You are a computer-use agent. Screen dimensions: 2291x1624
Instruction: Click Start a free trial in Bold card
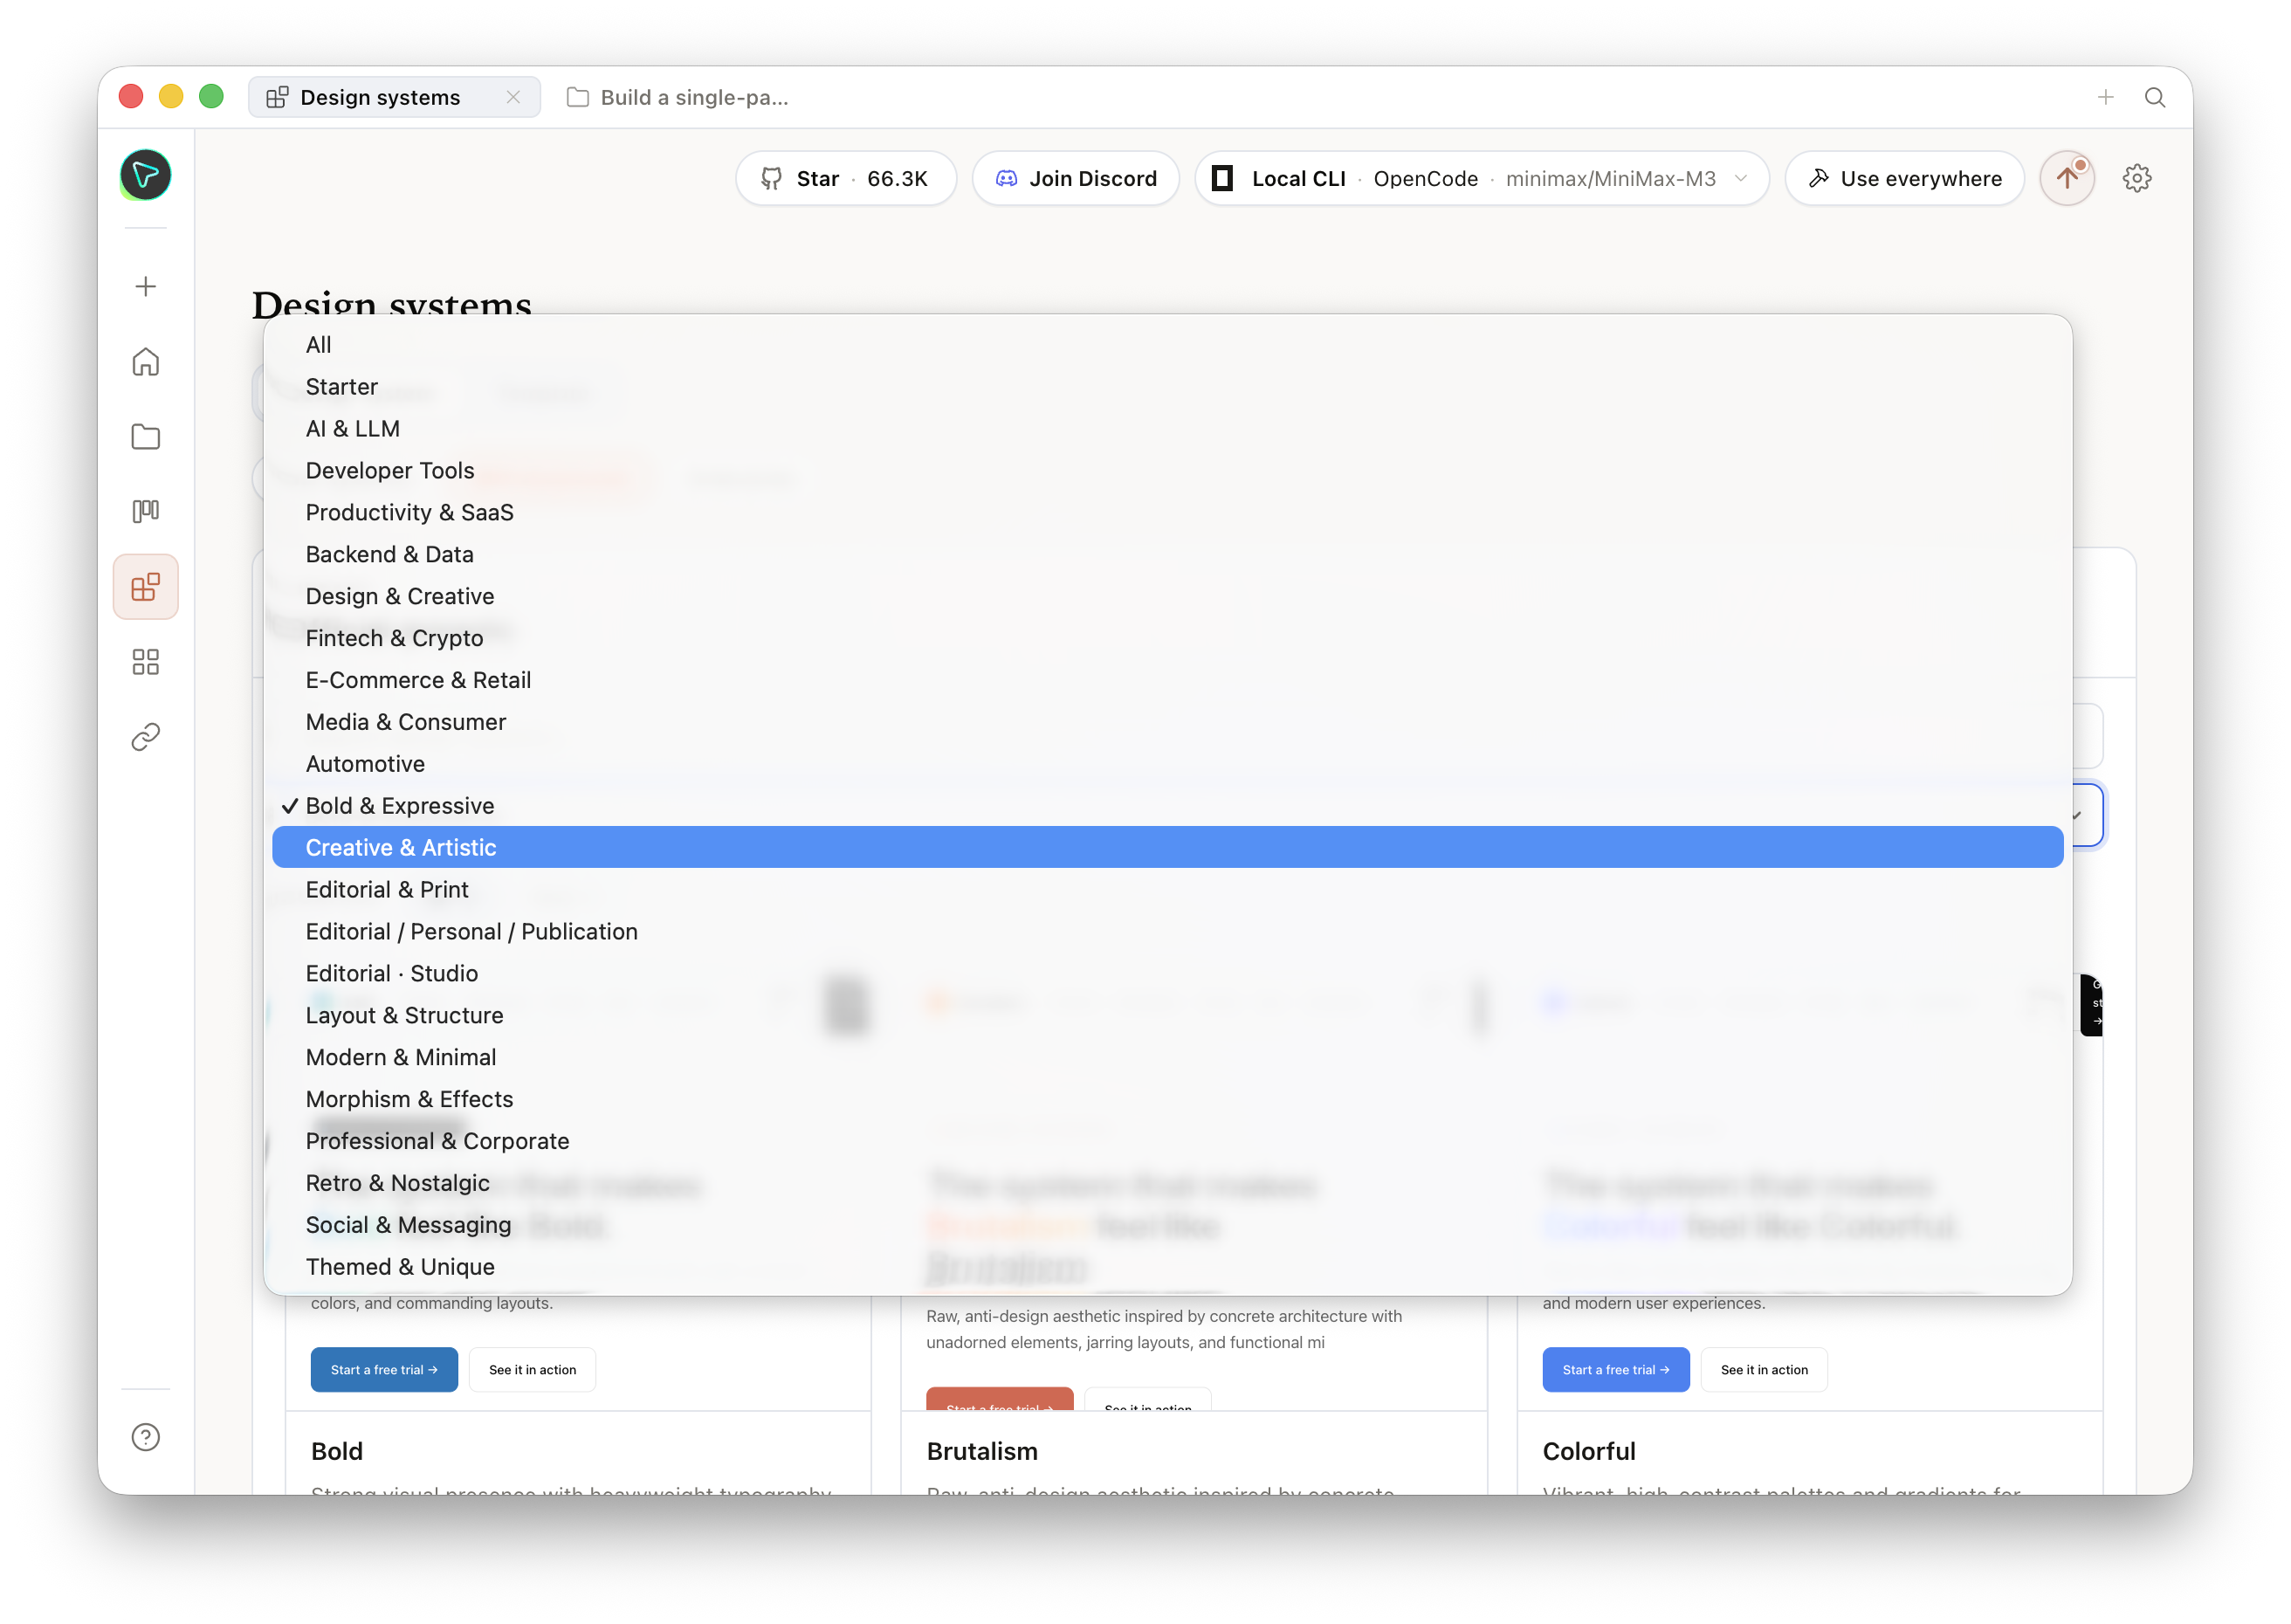pos(384,1371)
